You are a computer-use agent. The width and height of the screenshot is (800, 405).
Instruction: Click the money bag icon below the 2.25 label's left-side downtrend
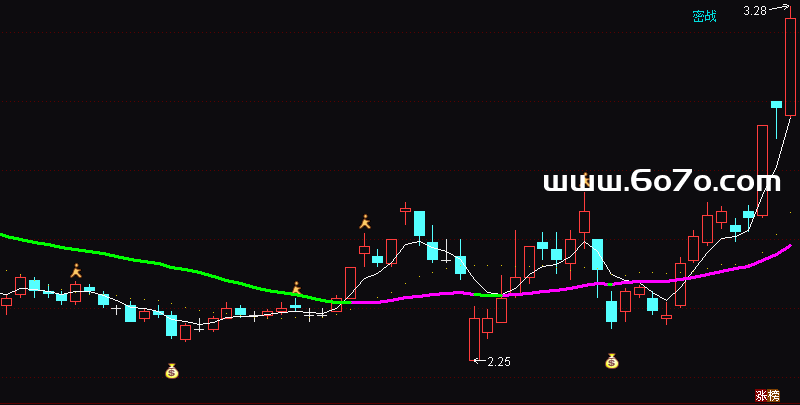point(172,371)
